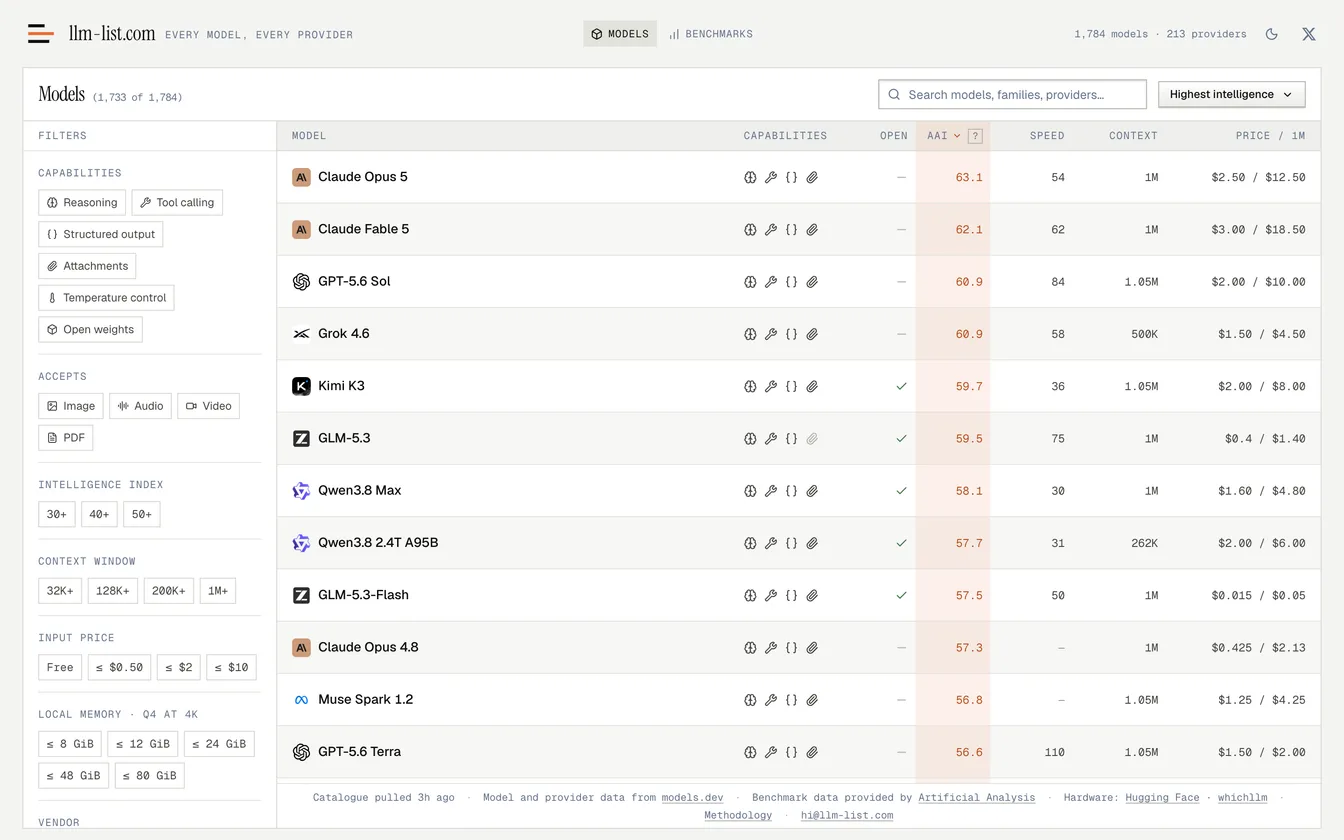
Task: Toggle the Video input filter
Action: 208,406
